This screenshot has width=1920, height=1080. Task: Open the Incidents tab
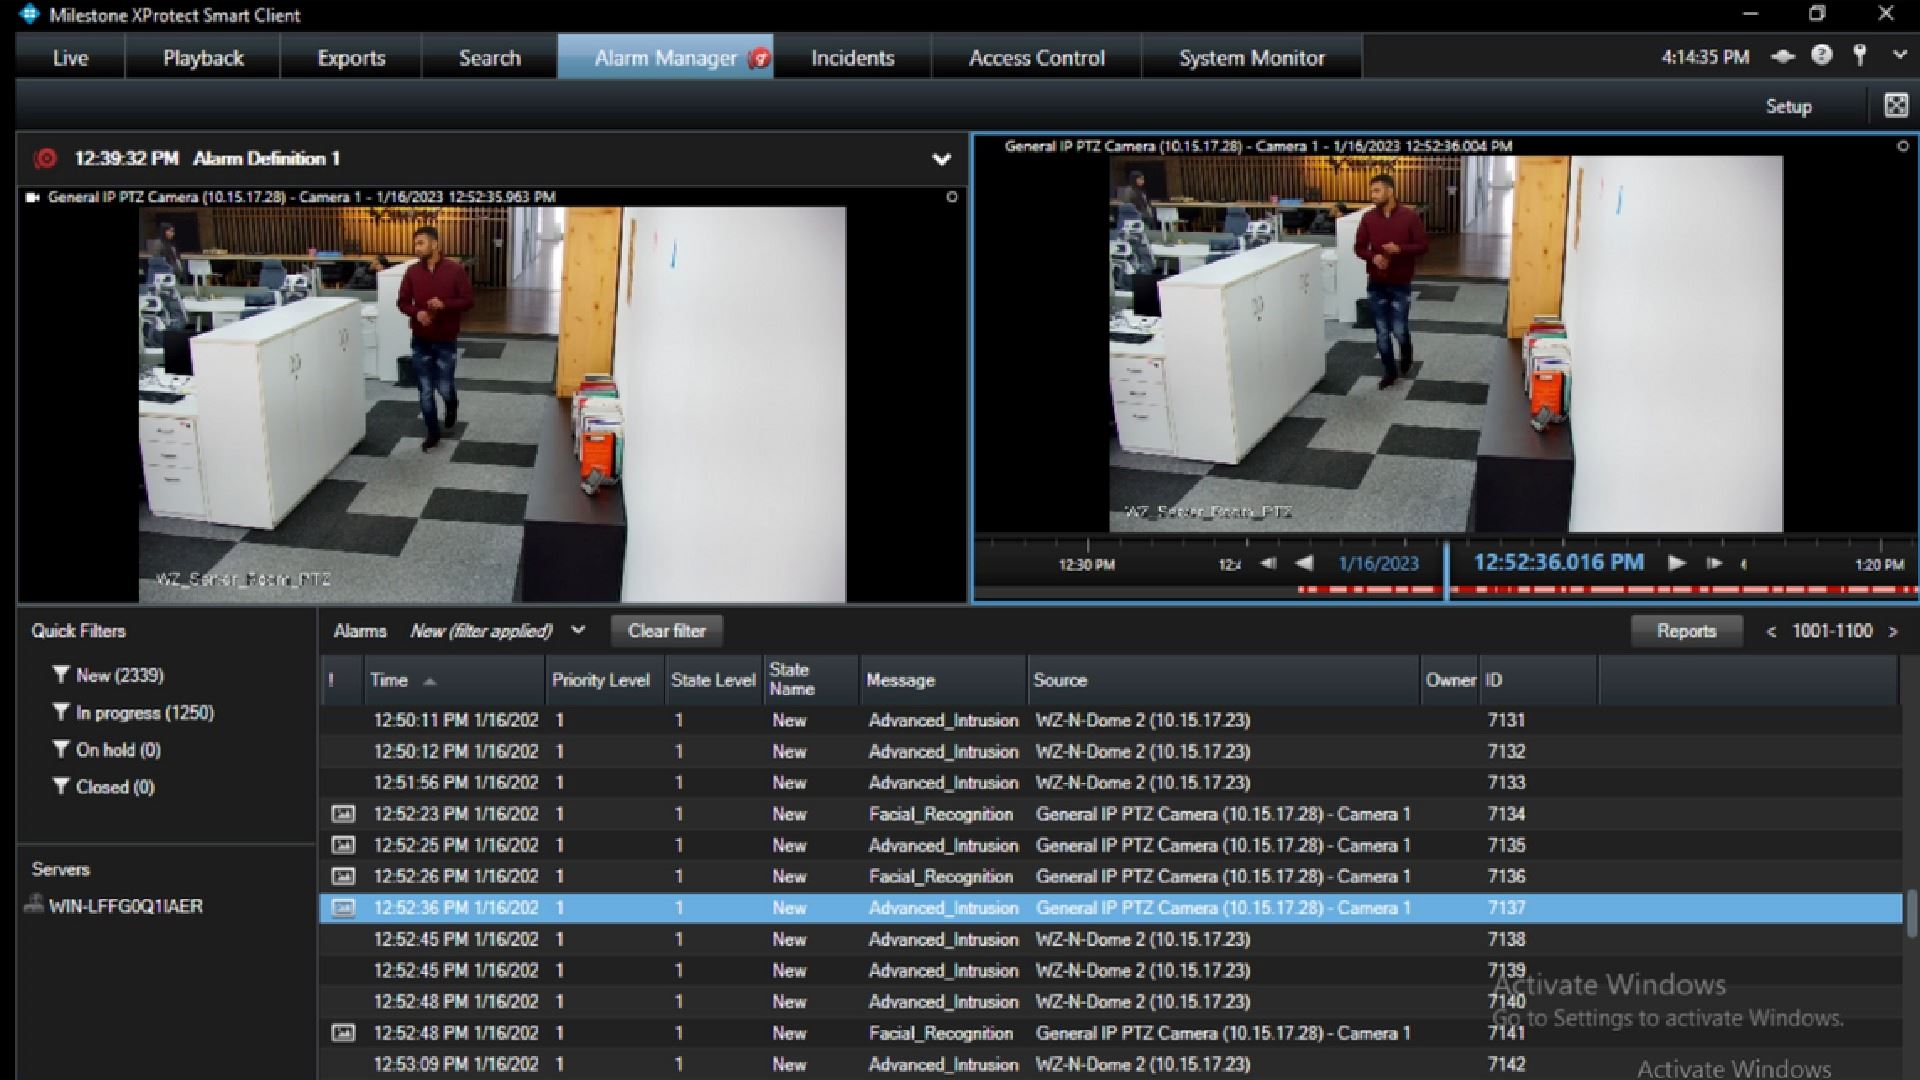tap(852, 58)
